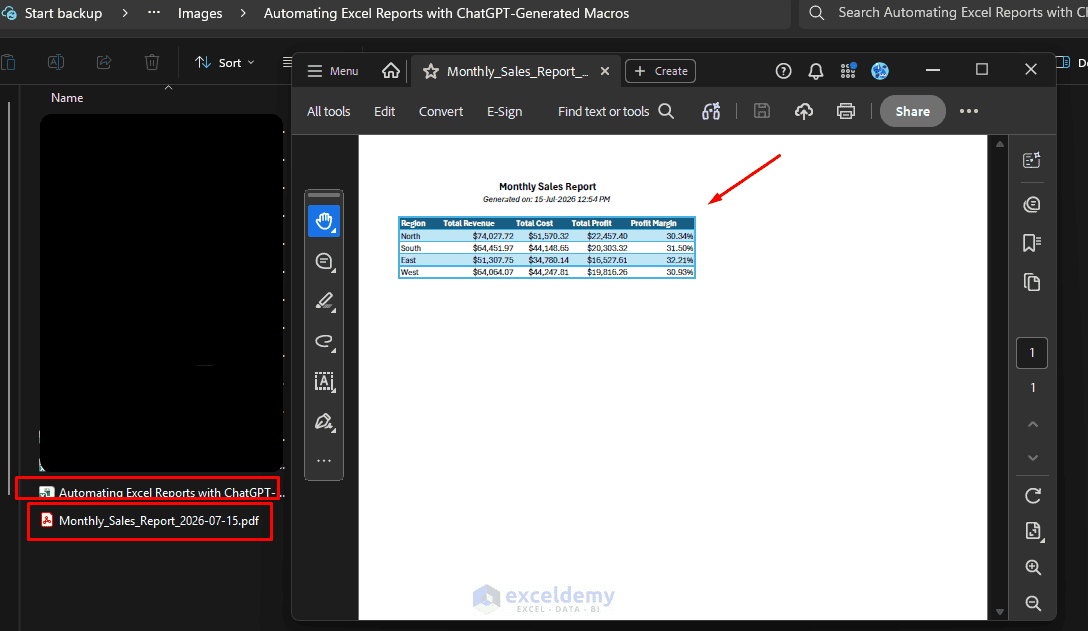1088x631 pixels.
Task: Open the Convert tool tab
Action: click(x=441, y=111)
